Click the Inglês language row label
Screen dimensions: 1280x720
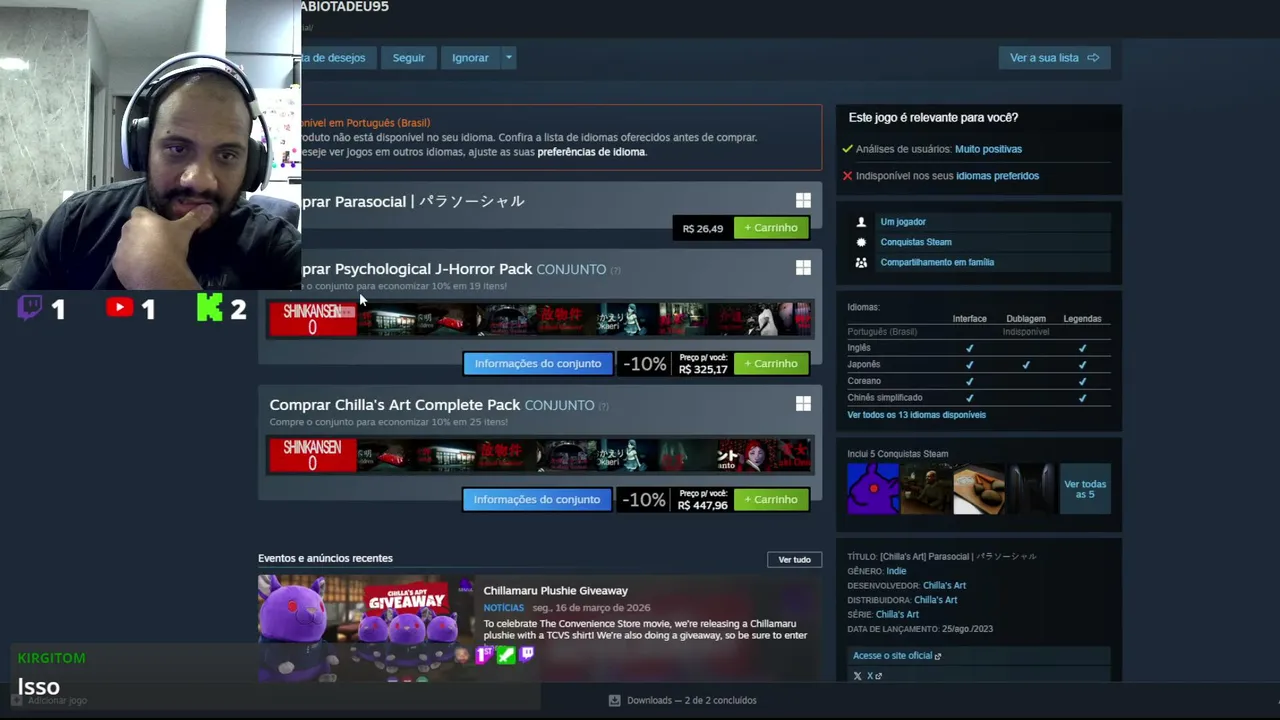(x=859, y=348)
